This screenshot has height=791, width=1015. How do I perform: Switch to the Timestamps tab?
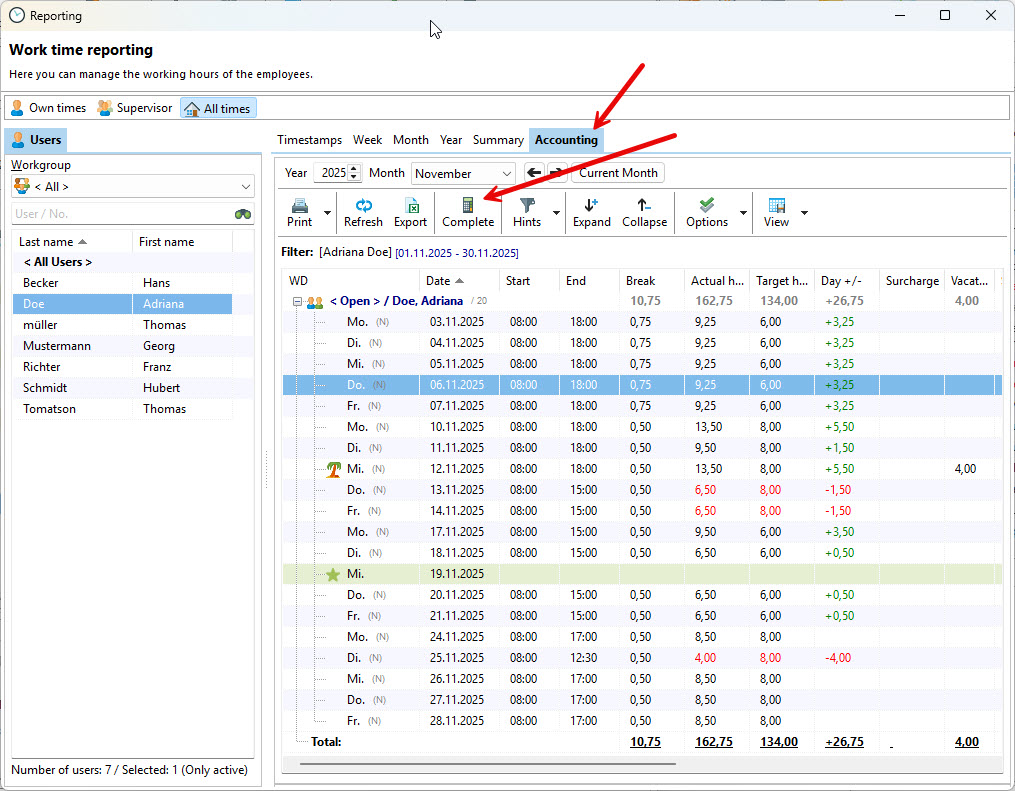309,140
